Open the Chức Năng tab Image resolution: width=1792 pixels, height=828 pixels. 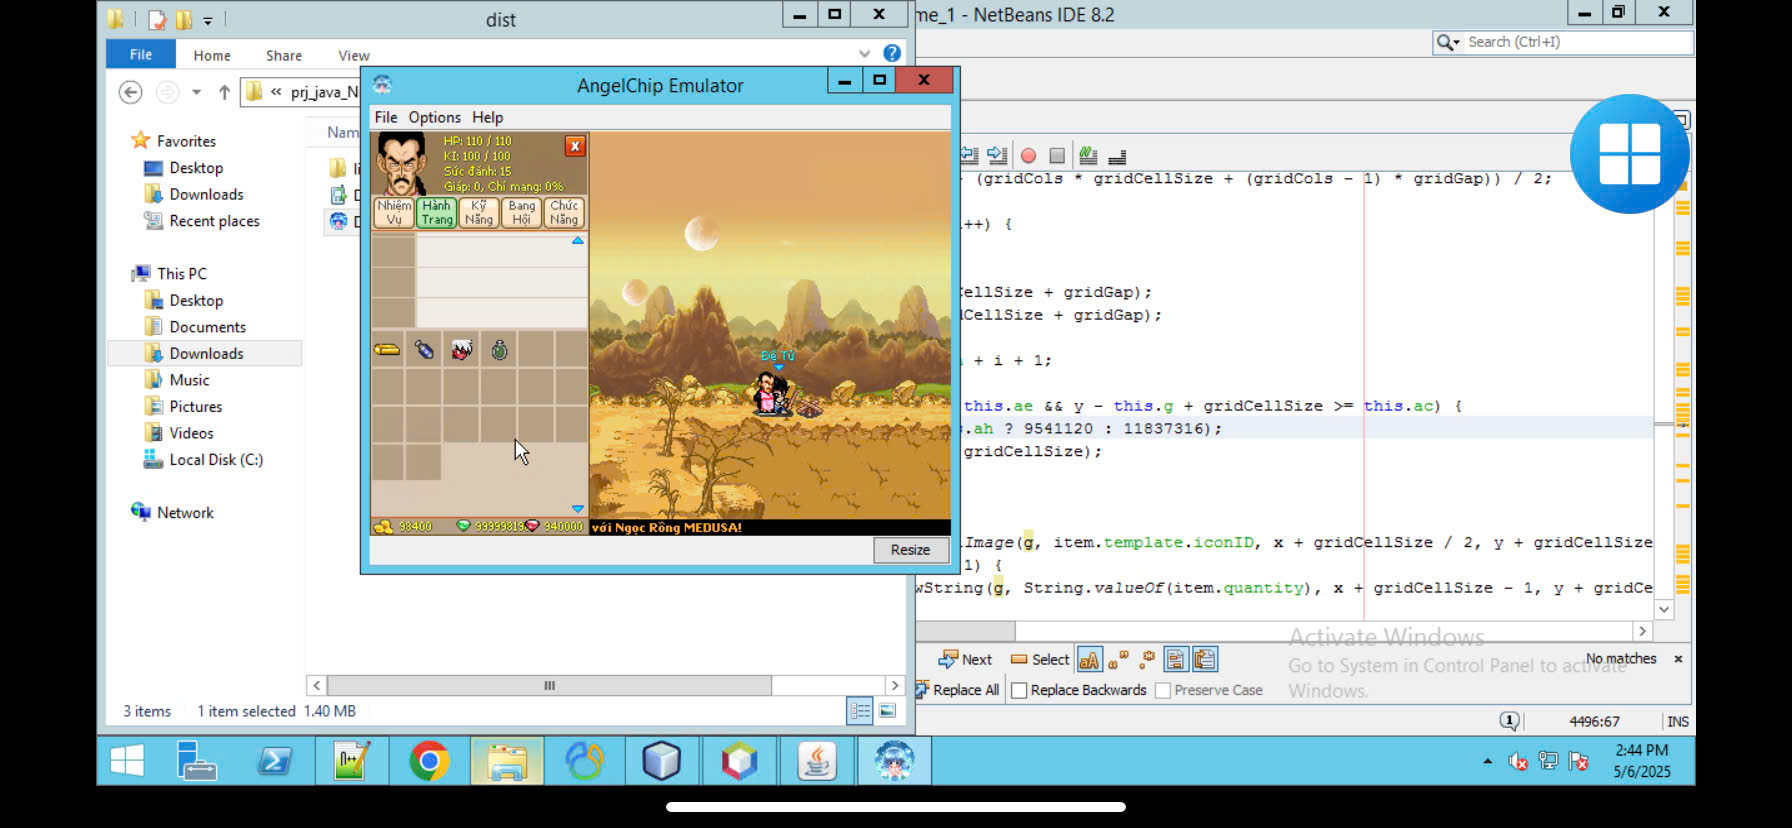click(x=564, y=212)
